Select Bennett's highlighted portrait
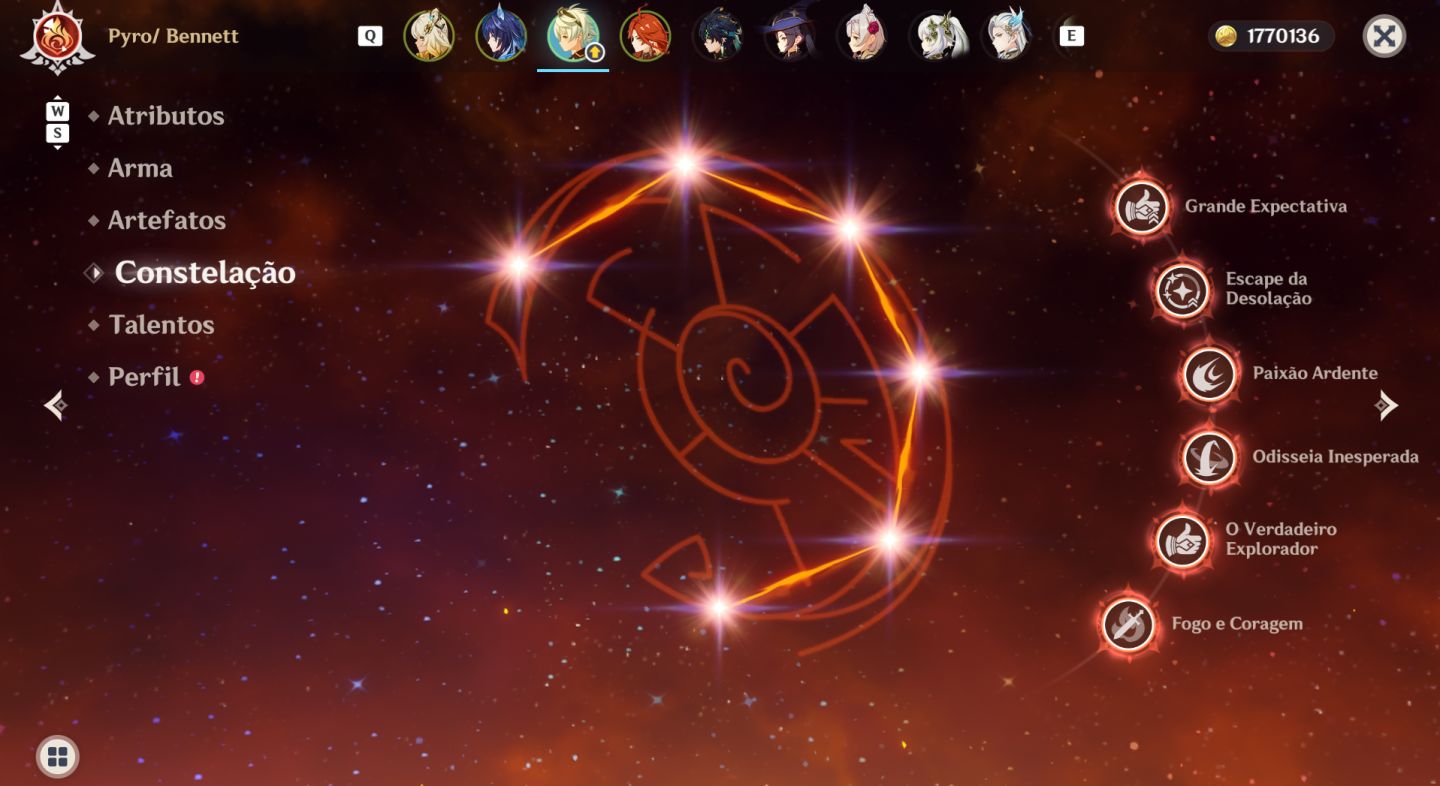 573,36
